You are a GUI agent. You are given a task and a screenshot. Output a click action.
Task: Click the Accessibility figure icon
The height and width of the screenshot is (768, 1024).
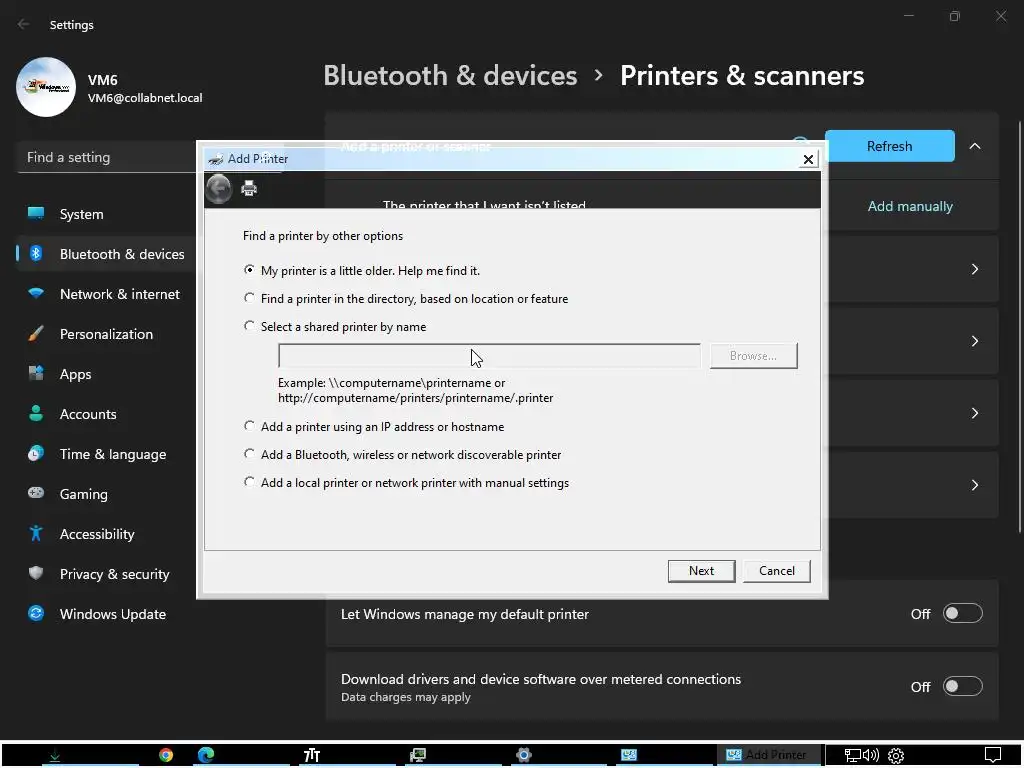coord(36,534)
